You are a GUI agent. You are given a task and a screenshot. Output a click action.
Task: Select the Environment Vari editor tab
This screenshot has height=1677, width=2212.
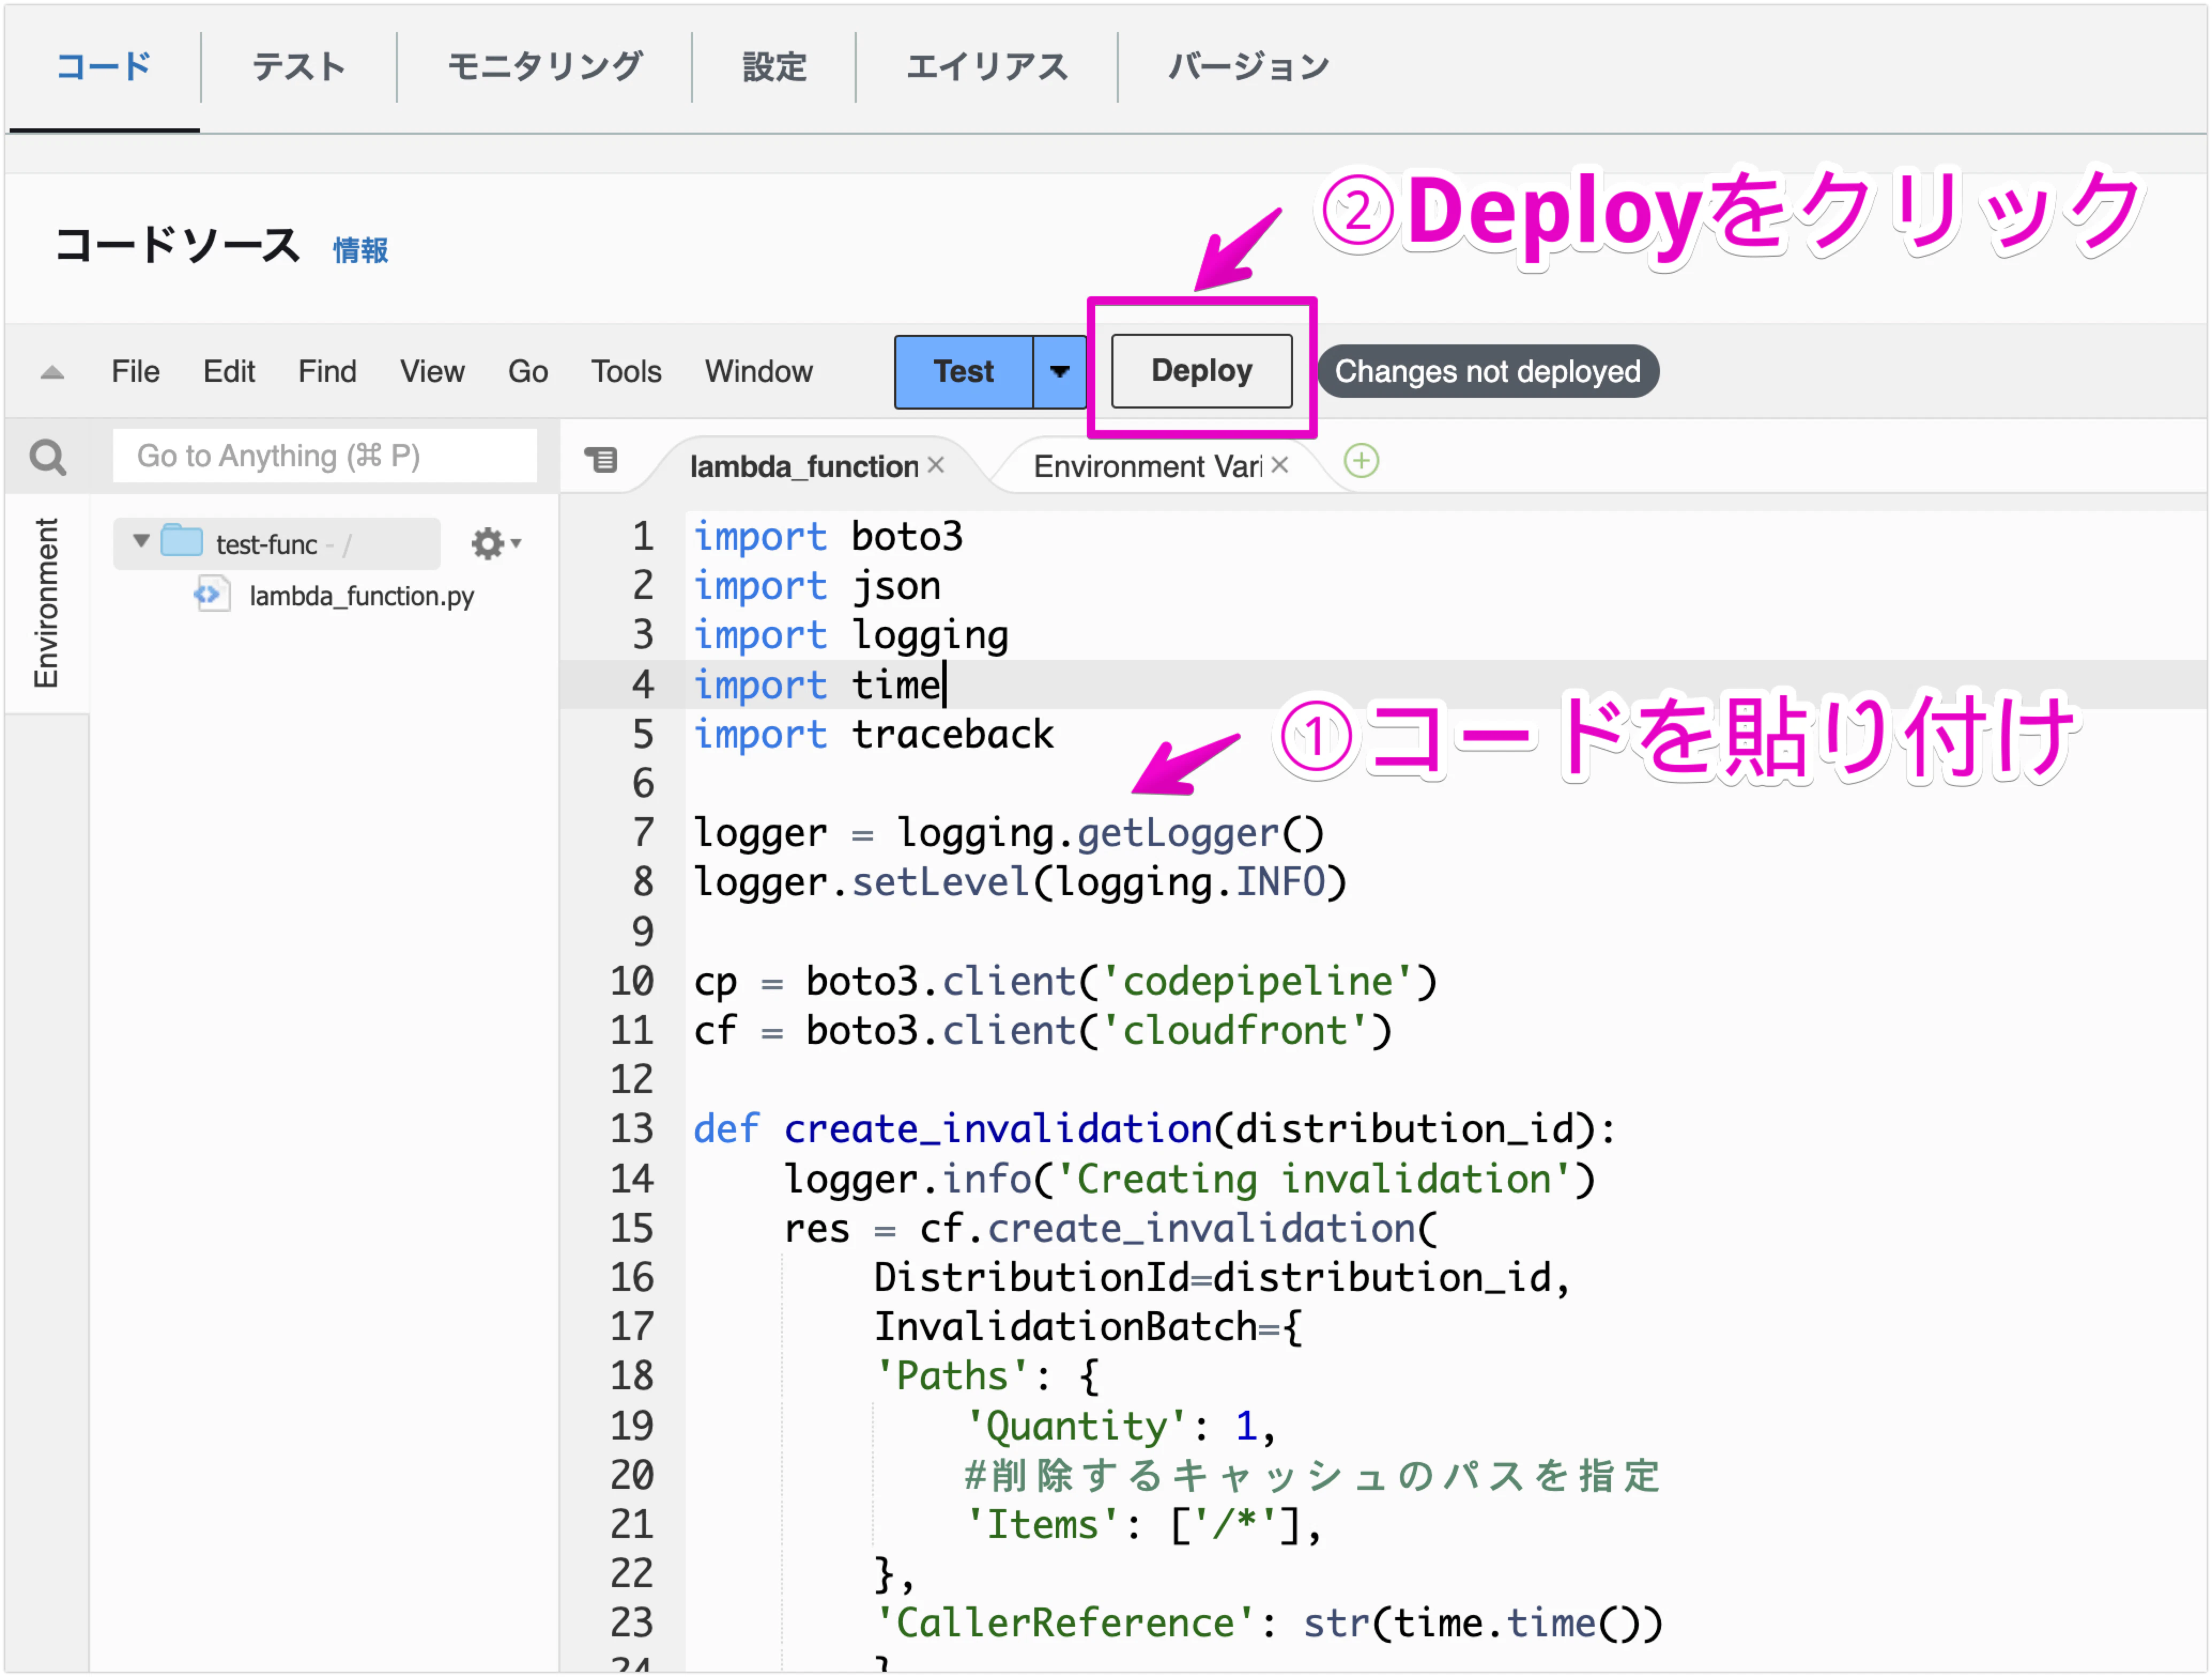click(1147, 466)
